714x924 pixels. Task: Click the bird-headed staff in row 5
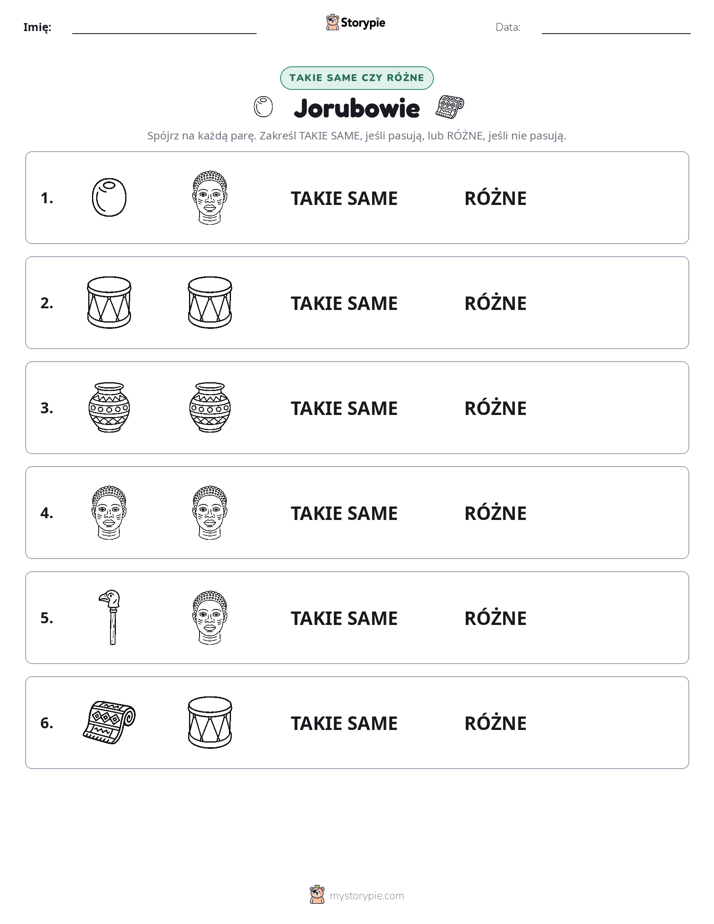coord(110,617)
